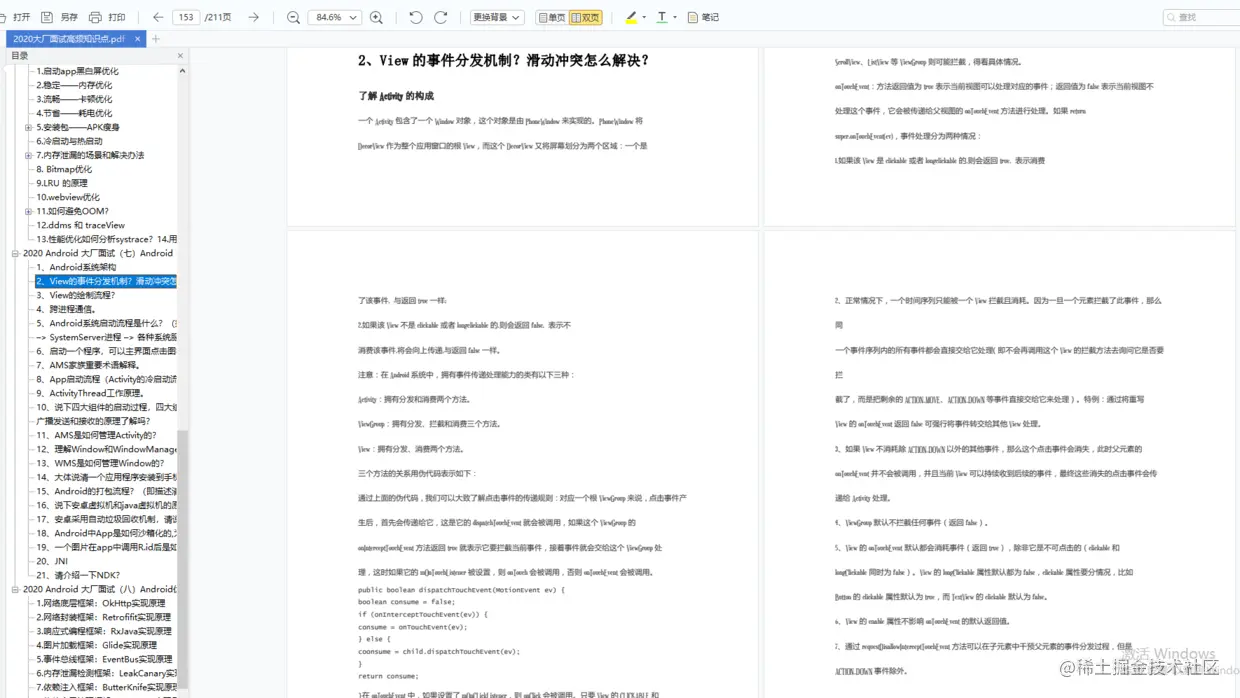Screen dimensions: 1240x698
Task: Open the 84.6% zoom level dropdown
Action: [334, 17]
